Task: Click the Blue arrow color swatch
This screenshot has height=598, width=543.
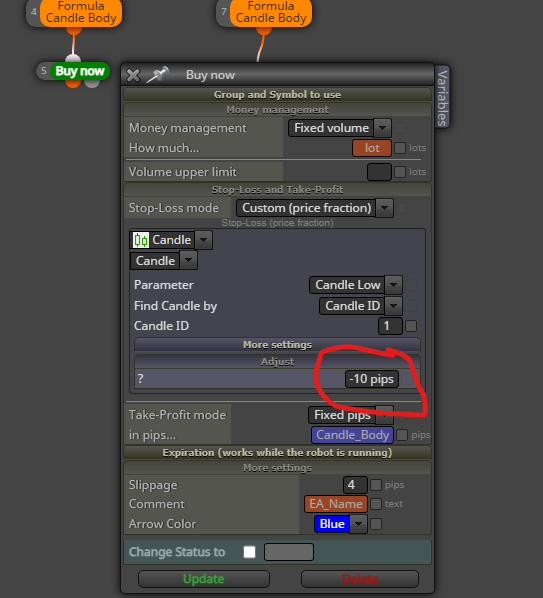Action: [x=332, y=524]
